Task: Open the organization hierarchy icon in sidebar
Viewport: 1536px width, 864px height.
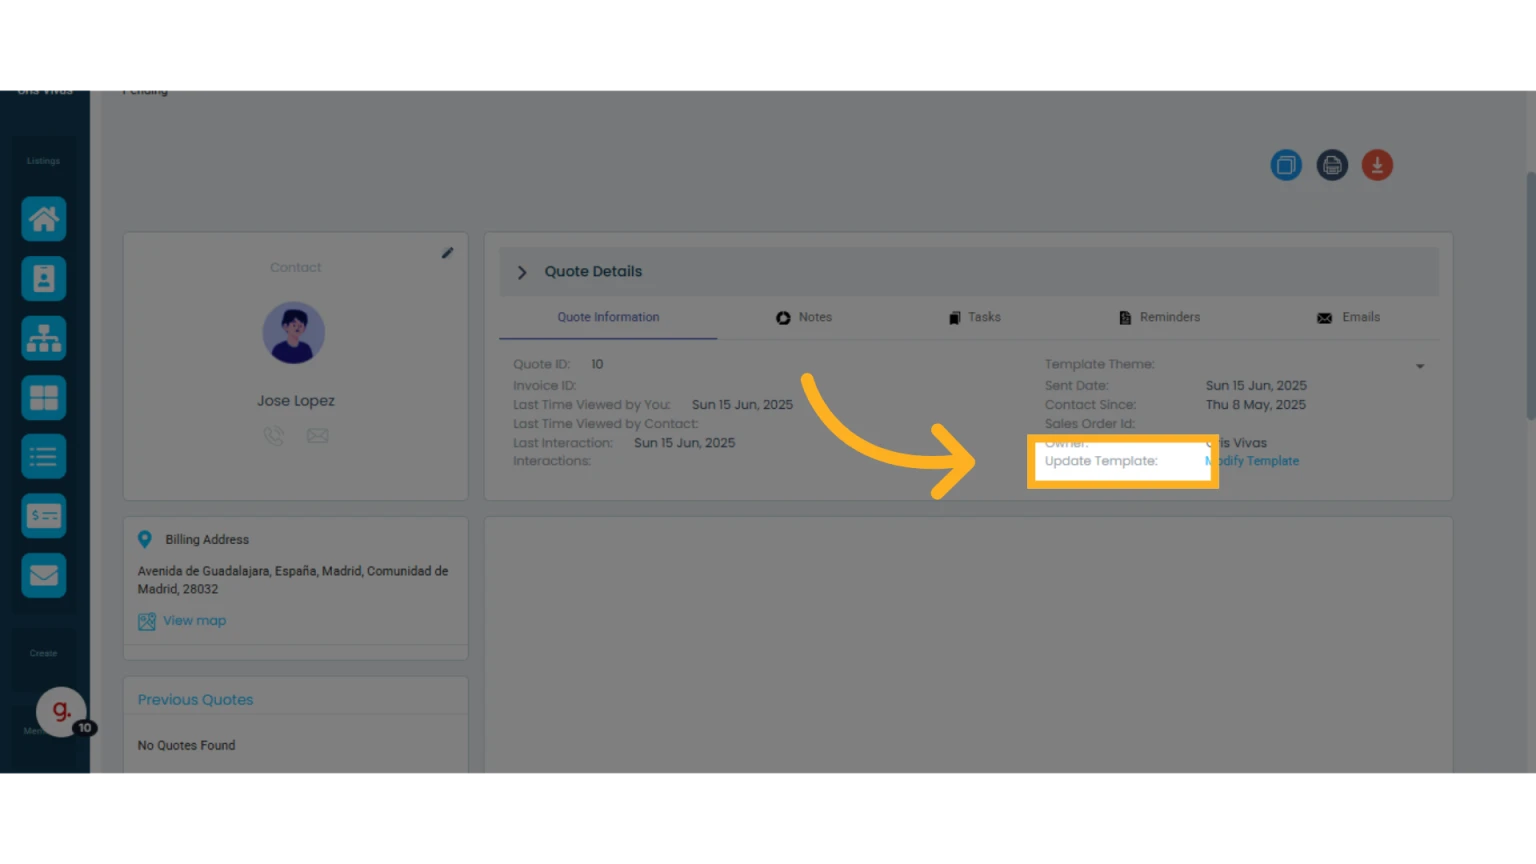Action: tap(44, 338)
